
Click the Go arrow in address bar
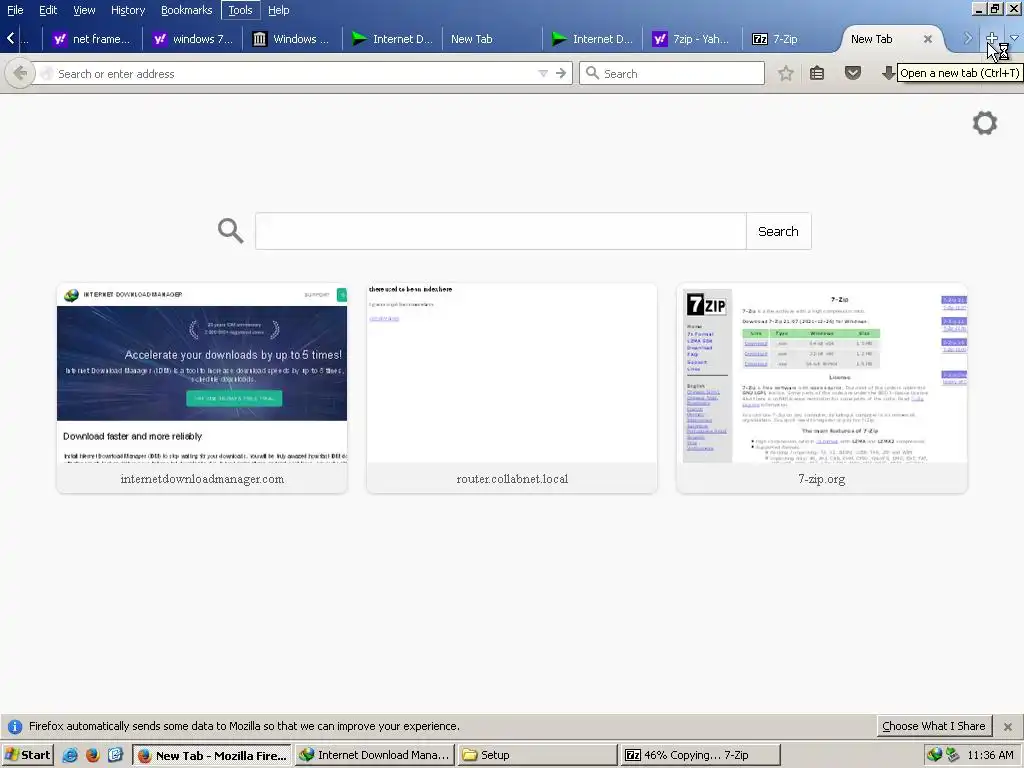tap(561, 74)
